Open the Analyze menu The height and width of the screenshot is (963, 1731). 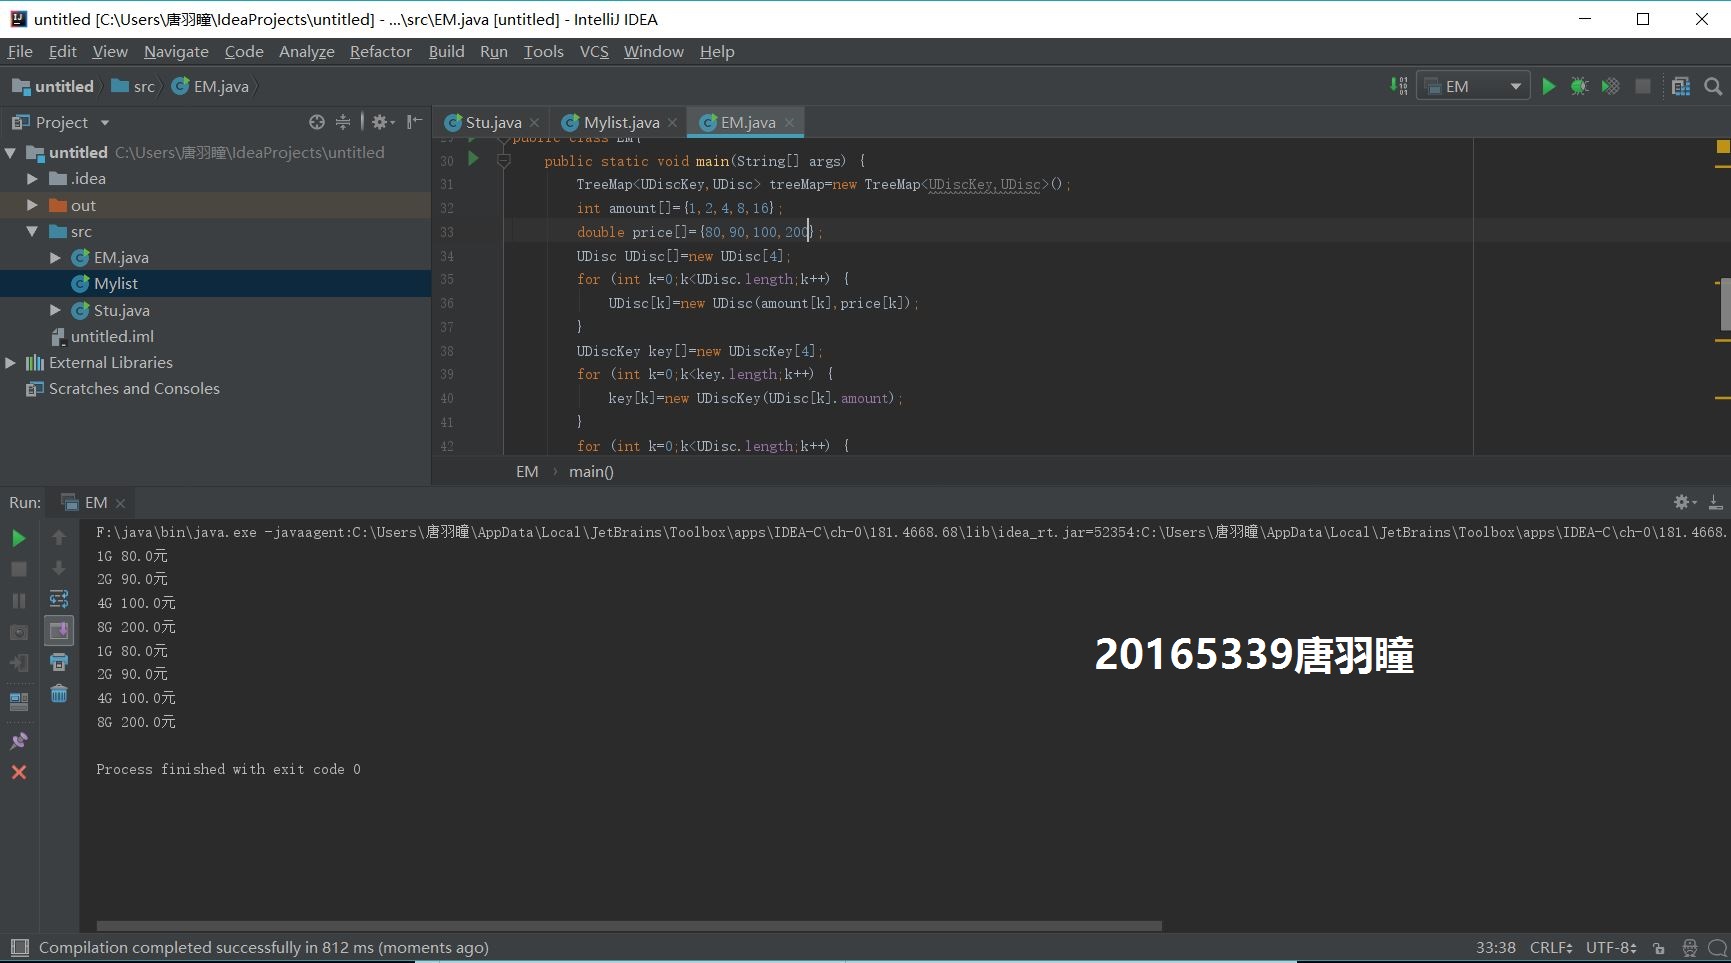coord(306,51)
